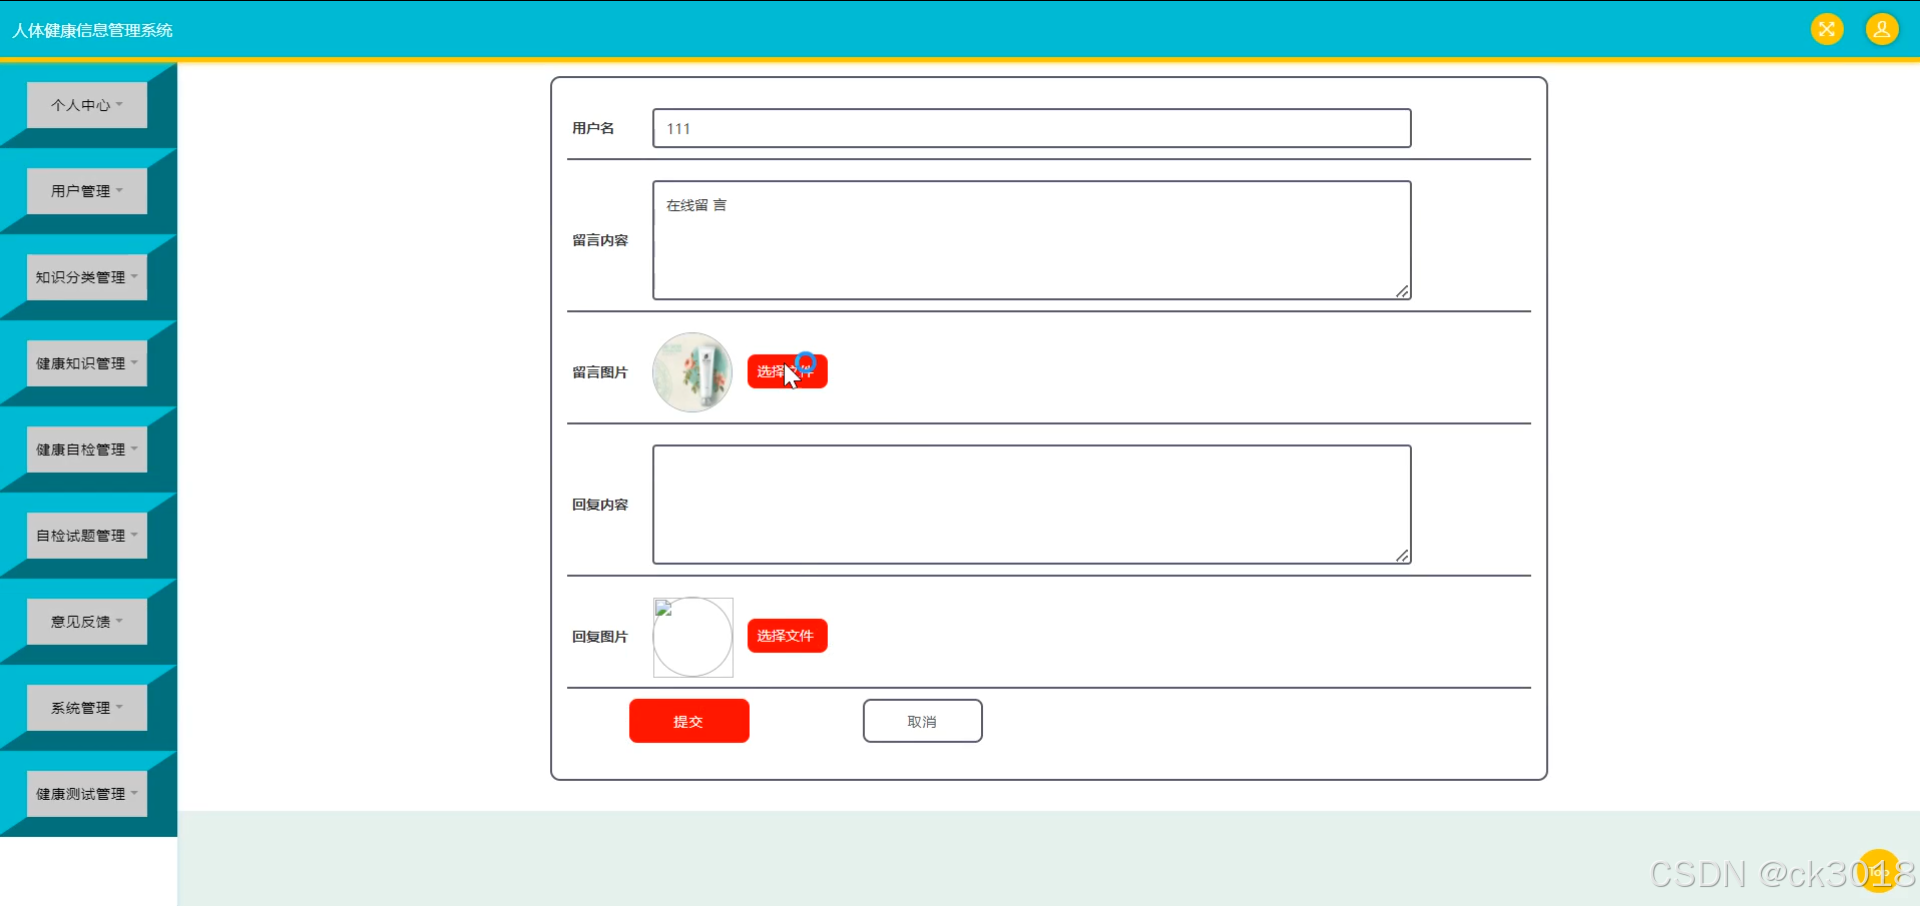Click the broken 回复图片 thumbnail placeholder

(693, 637)
